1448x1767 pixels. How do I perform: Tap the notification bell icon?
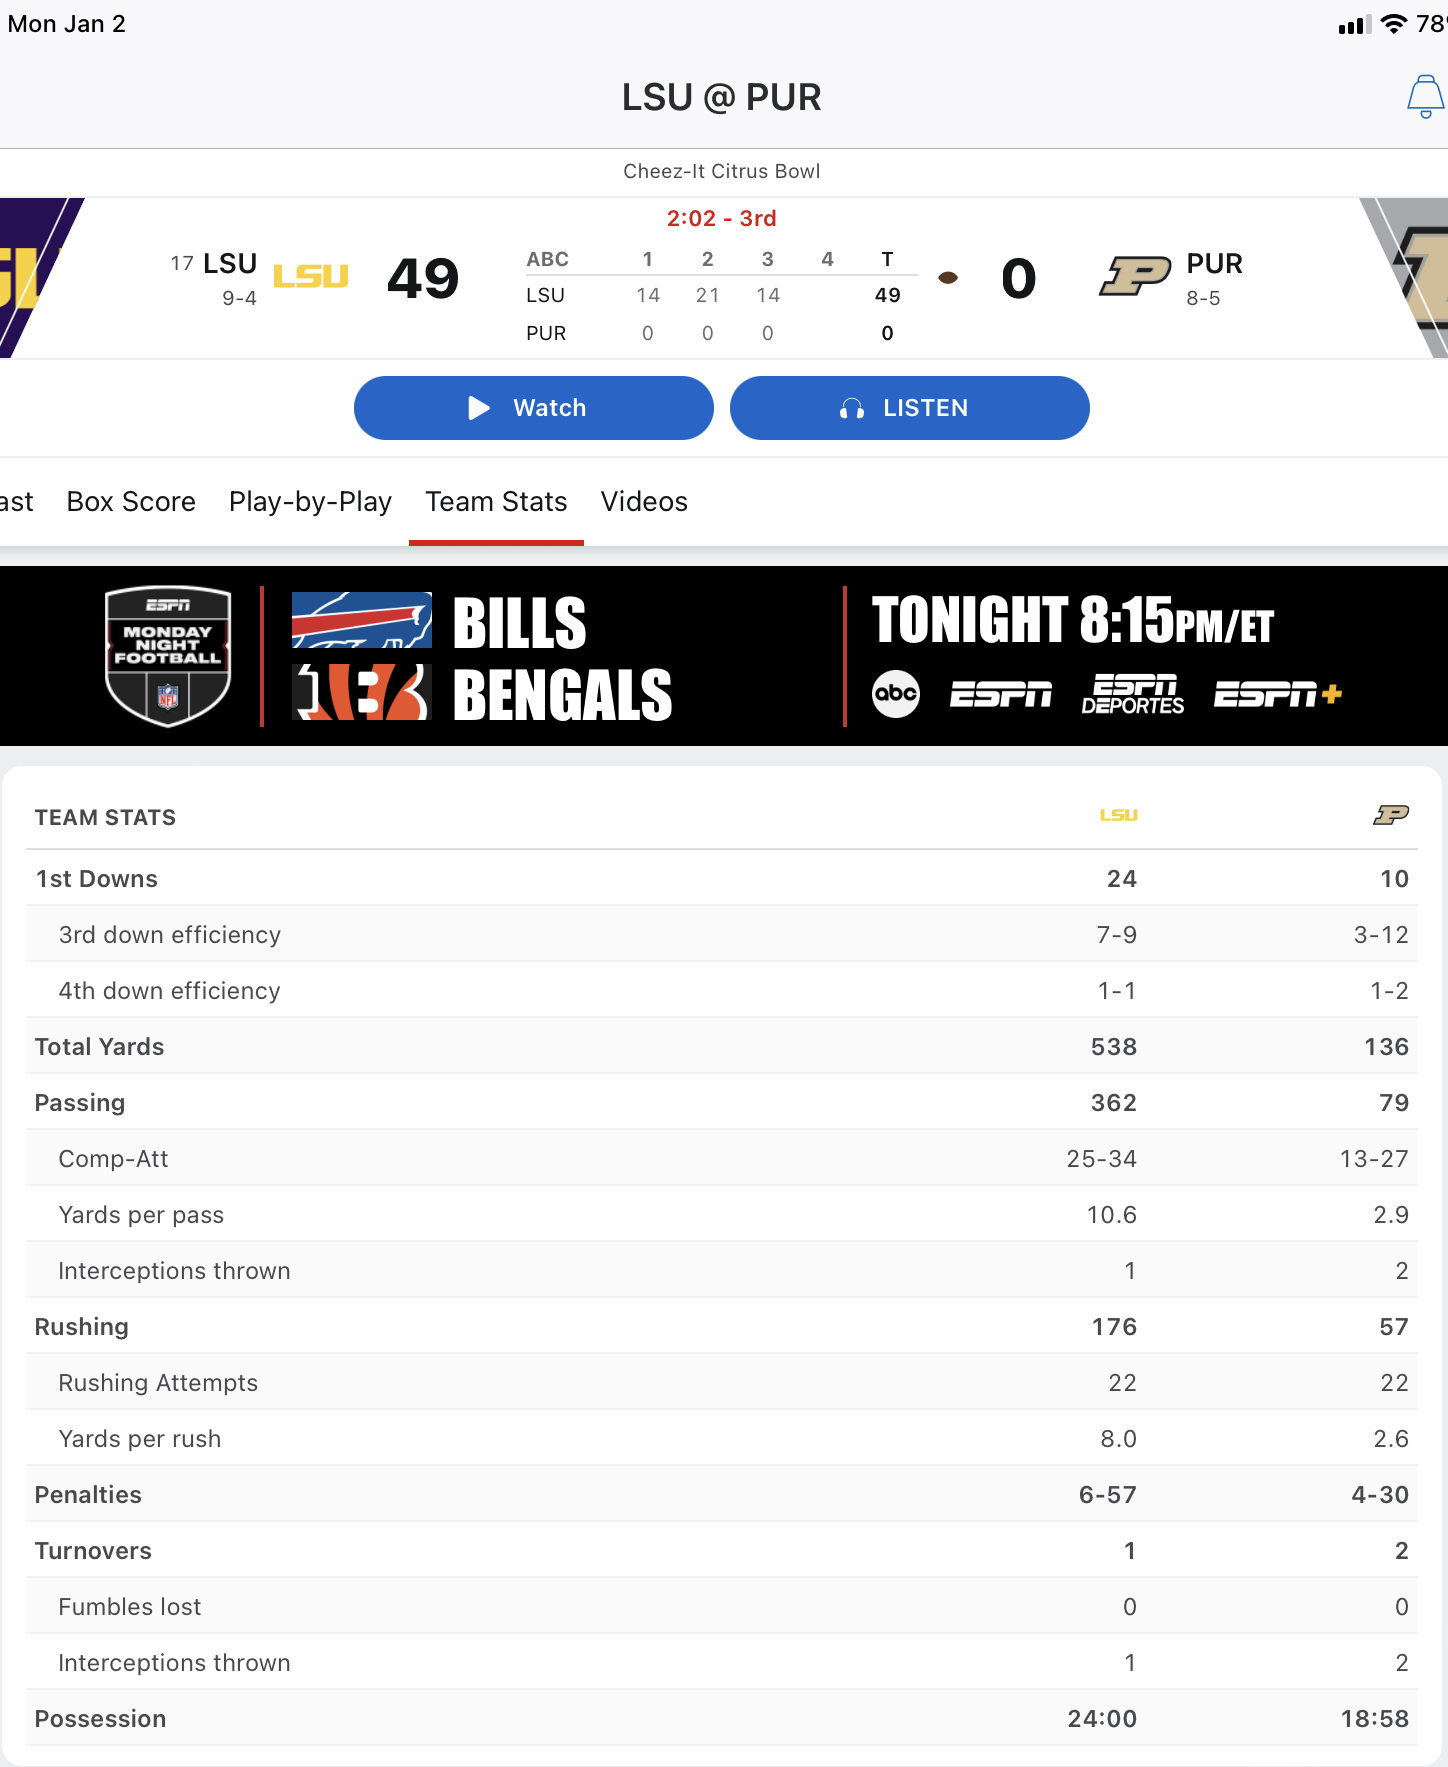pos(1425,97)
